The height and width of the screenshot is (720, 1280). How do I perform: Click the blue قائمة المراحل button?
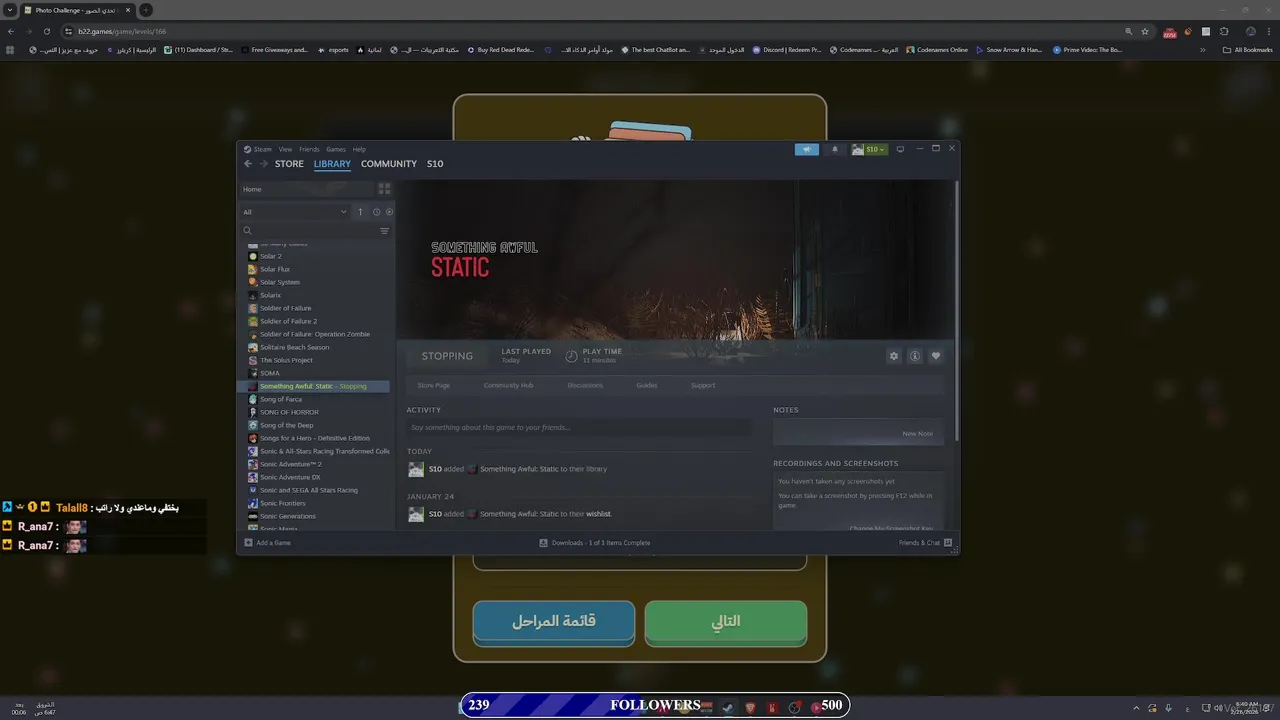pos(553,622)
